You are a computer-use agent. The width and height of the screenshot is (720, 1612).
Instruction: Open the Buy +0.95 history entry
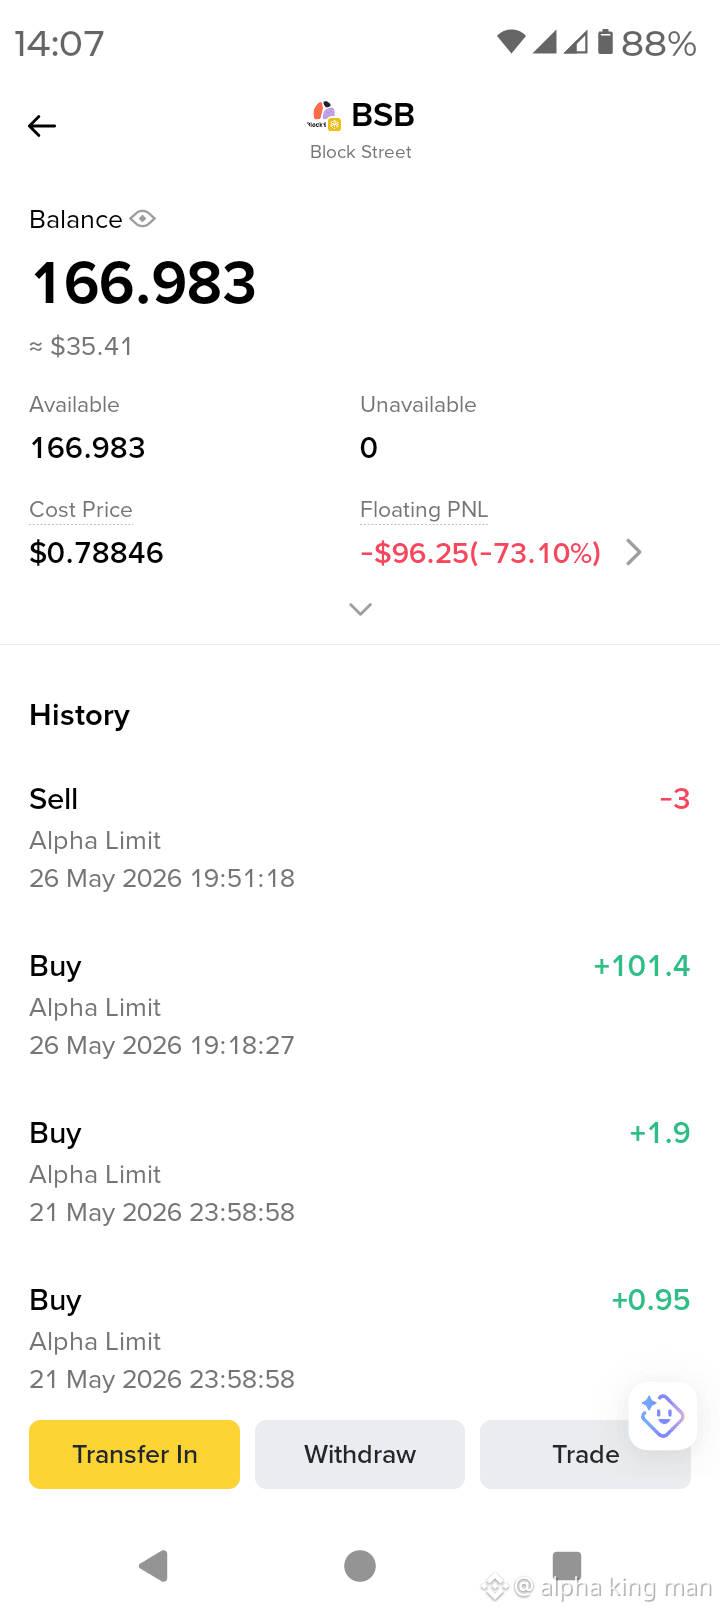point(360,1339)
